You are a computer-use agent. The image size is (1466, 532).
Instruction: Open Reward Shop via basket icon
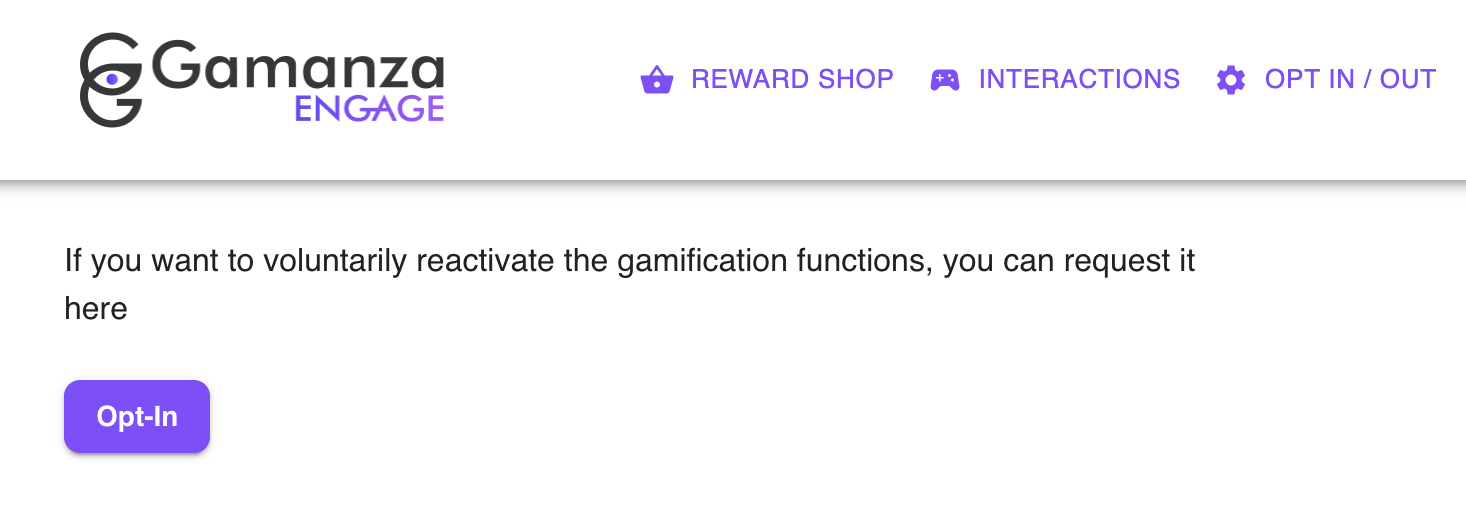coord(656,79)
